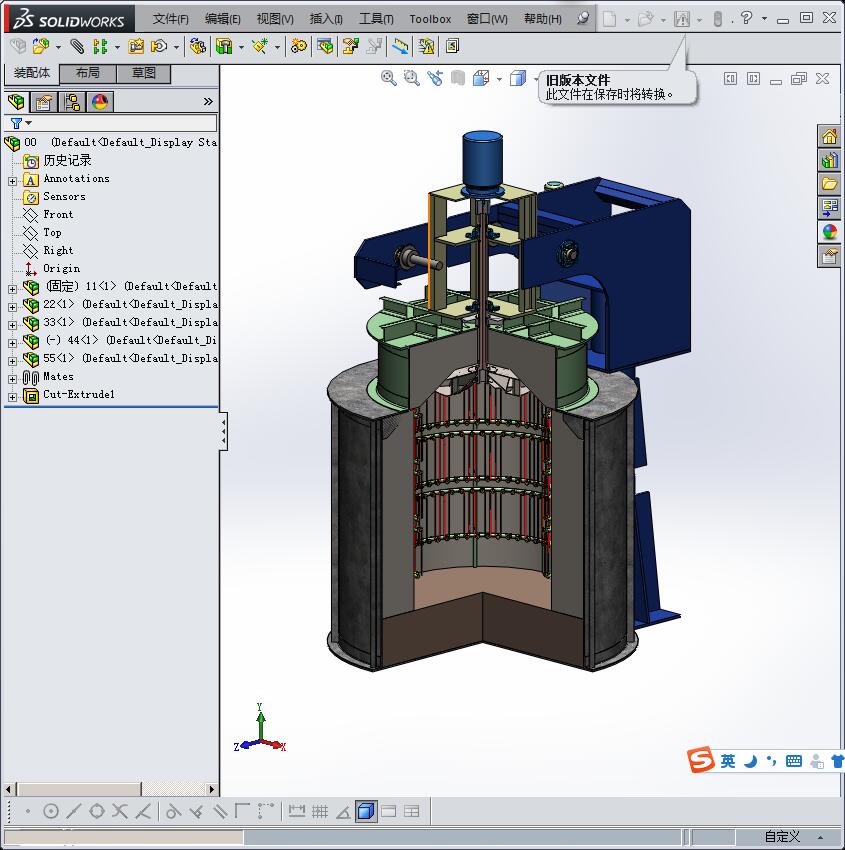Expand the Mates folder in the tree

pos(12,378)
